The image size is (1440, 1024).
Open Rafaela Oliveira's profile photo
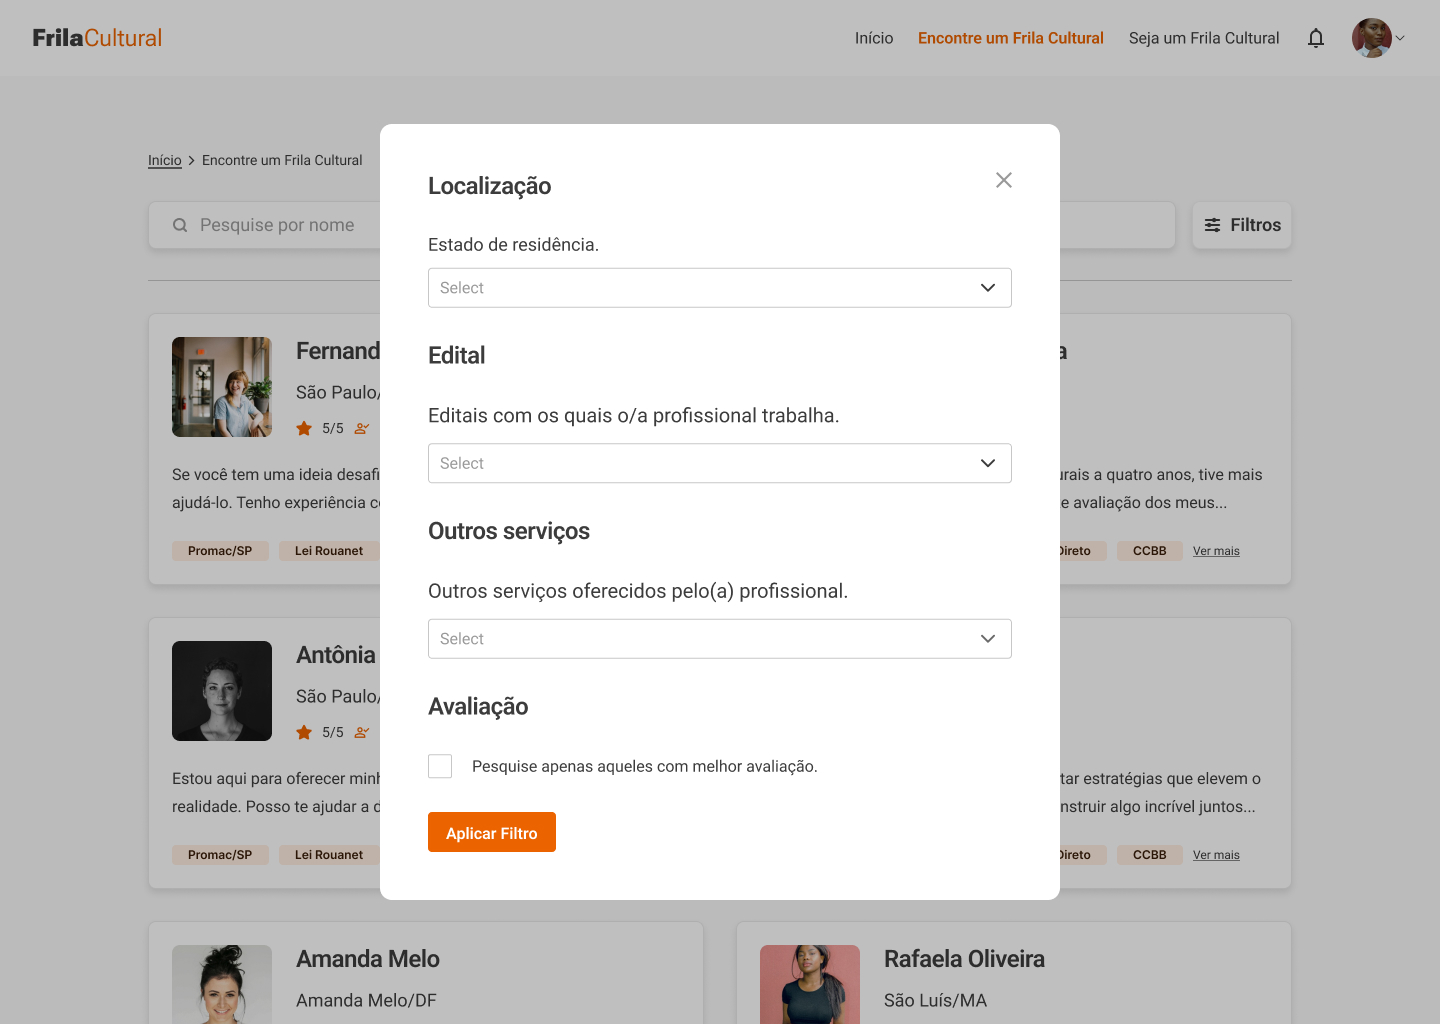pos(810,984)
